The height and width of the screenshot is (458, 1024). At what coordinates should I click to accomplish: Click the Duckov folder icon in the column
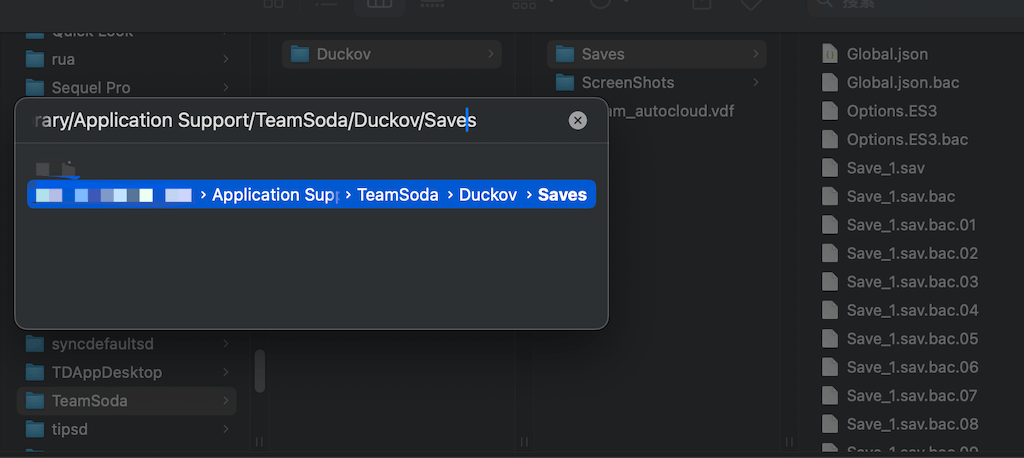point(298,54)
